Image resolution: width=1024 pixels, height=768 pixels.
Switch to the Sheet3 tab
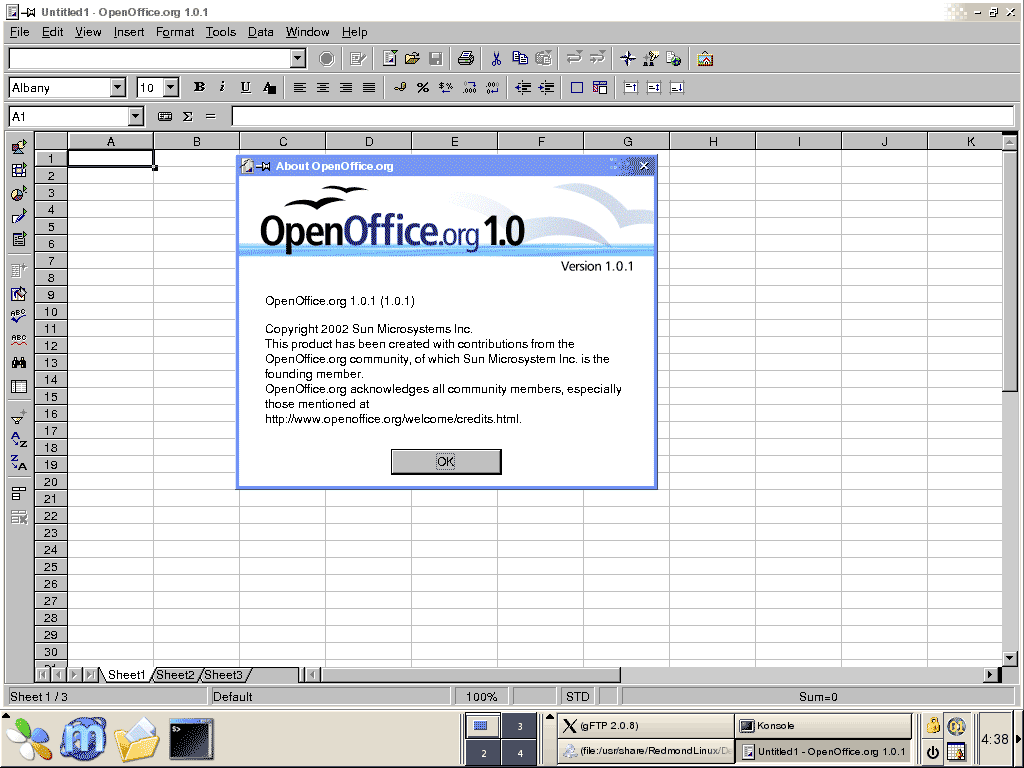223,675
